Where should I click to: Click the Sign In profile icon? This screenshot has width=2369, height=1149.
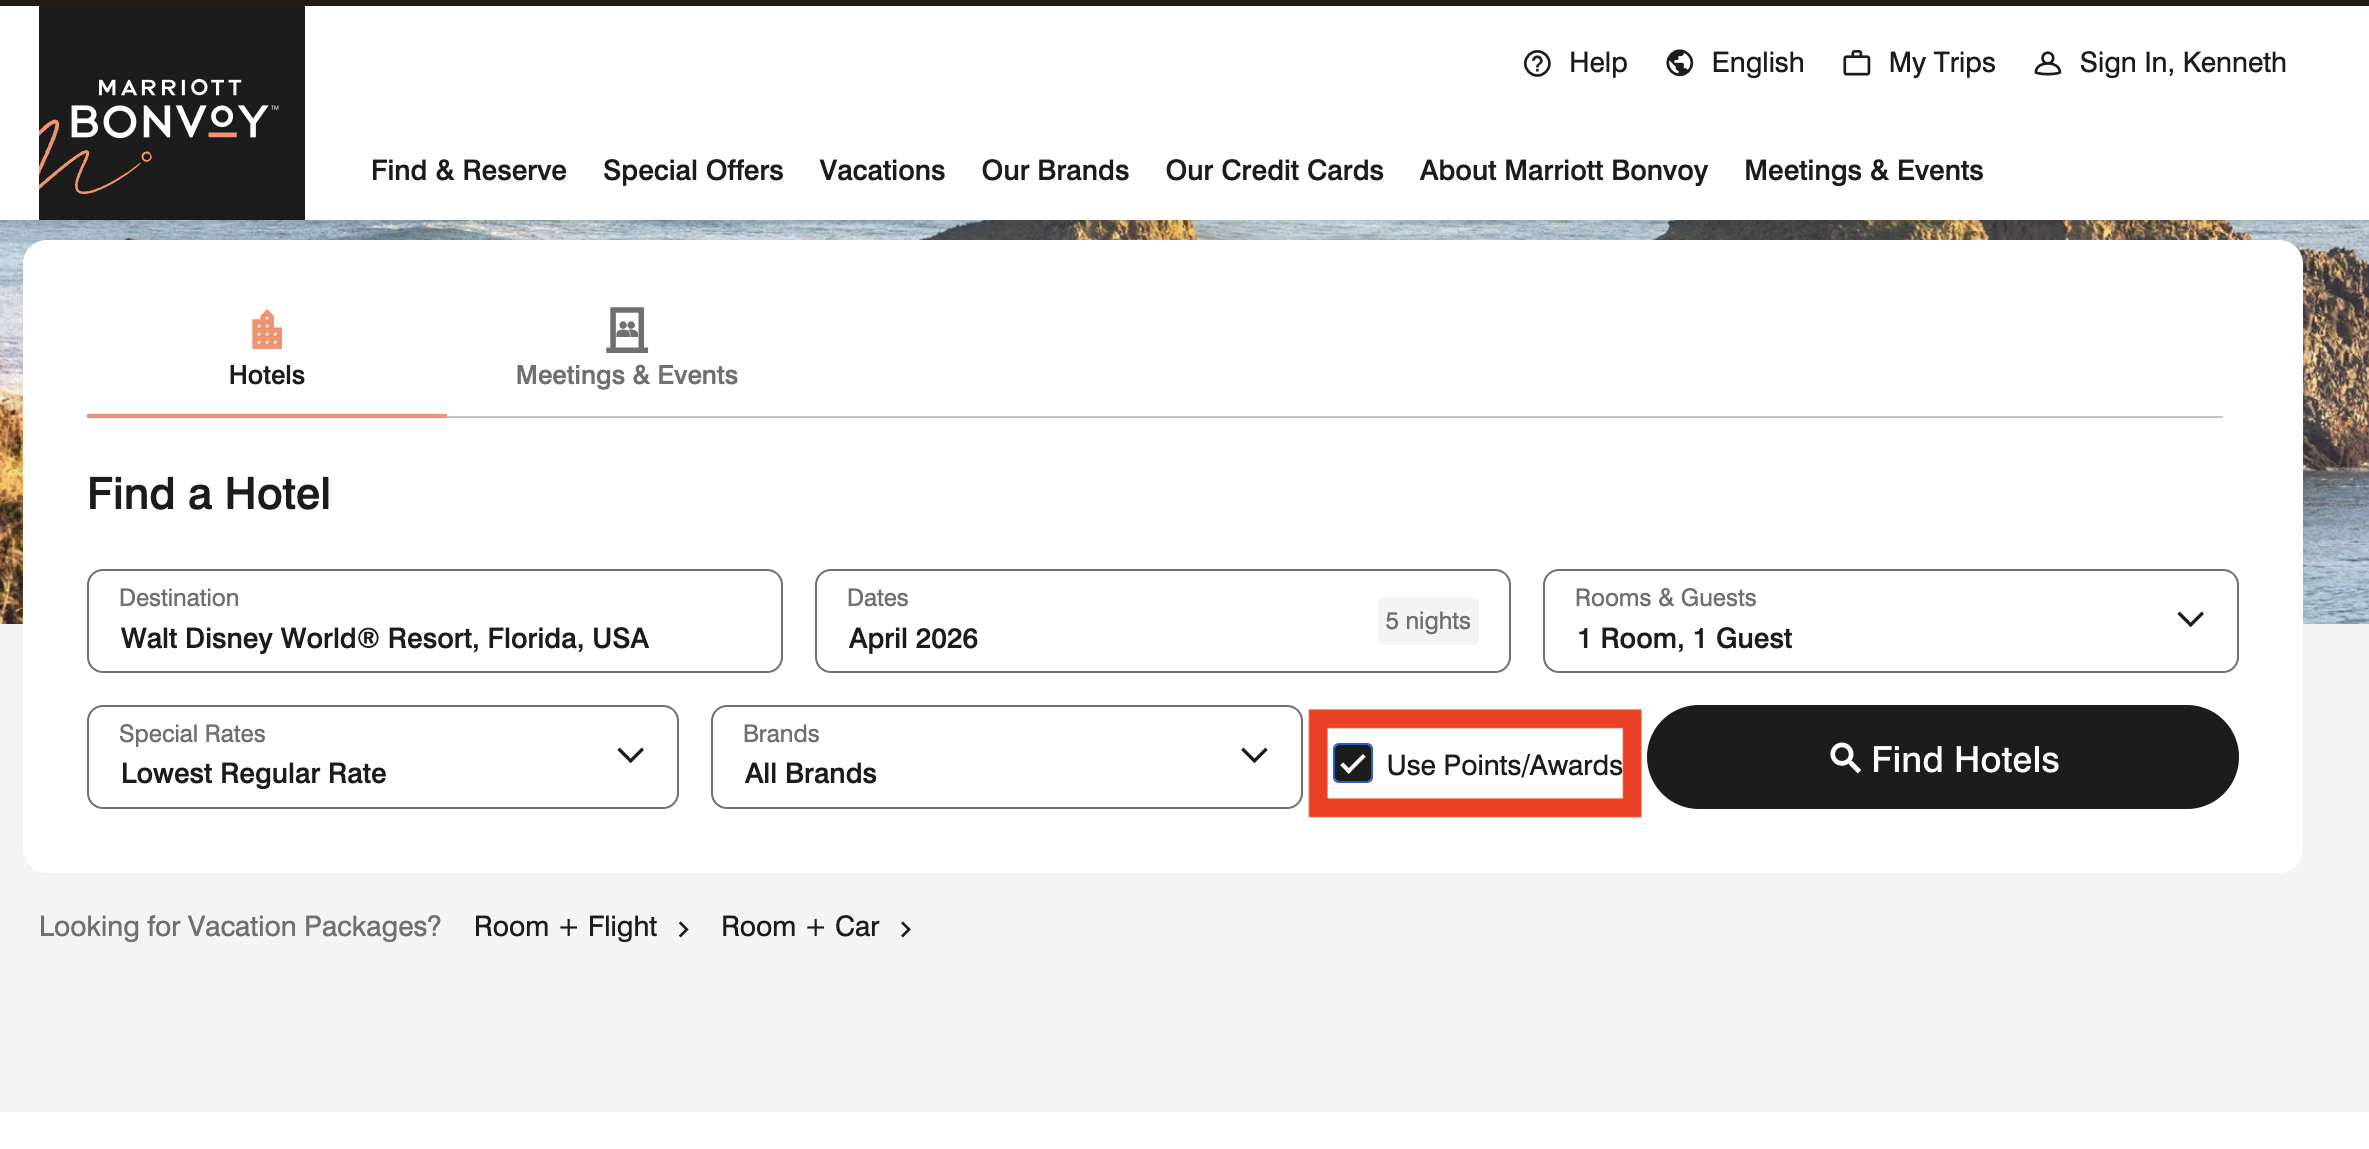(2047, 64)
